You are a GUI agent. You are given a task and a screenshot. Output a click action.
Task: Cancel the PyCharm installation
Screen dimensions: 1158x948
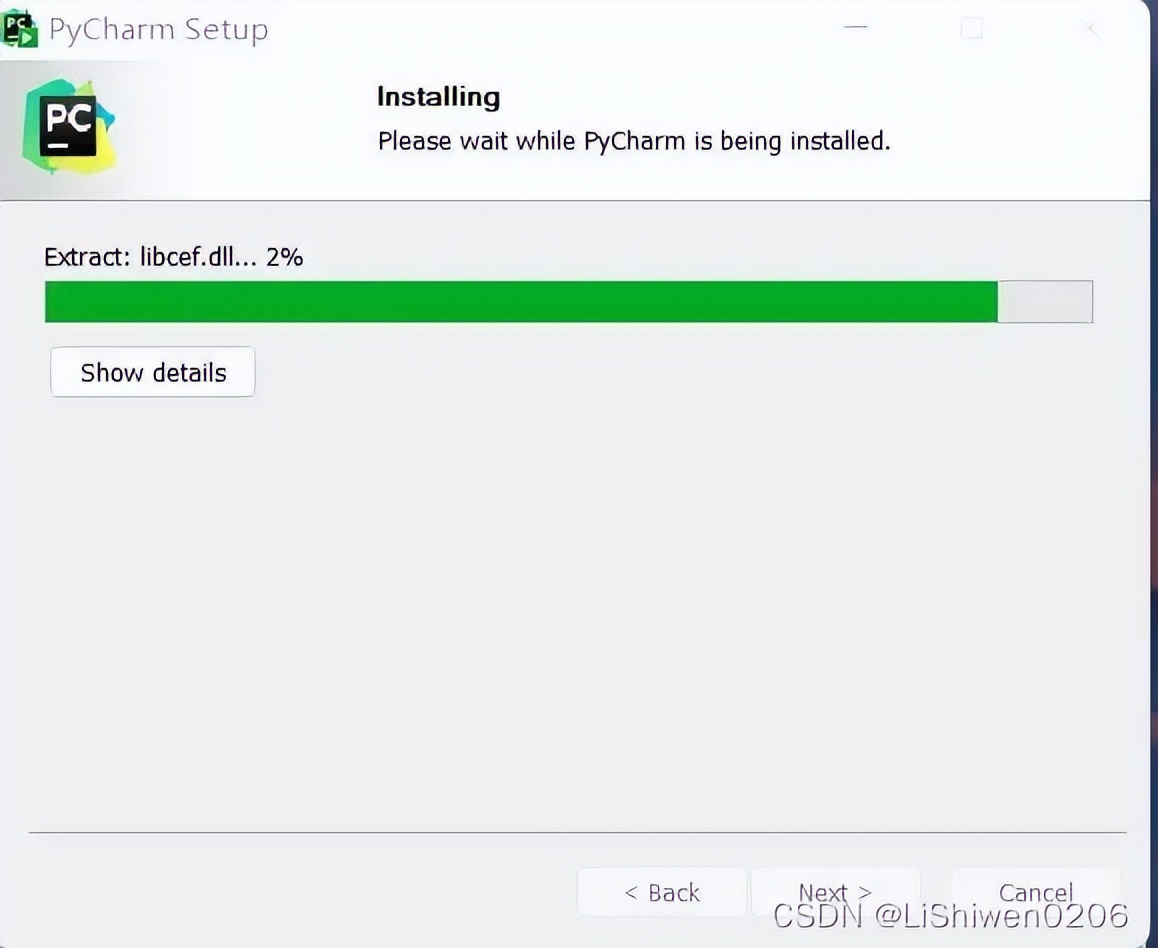pos(1036,892)
